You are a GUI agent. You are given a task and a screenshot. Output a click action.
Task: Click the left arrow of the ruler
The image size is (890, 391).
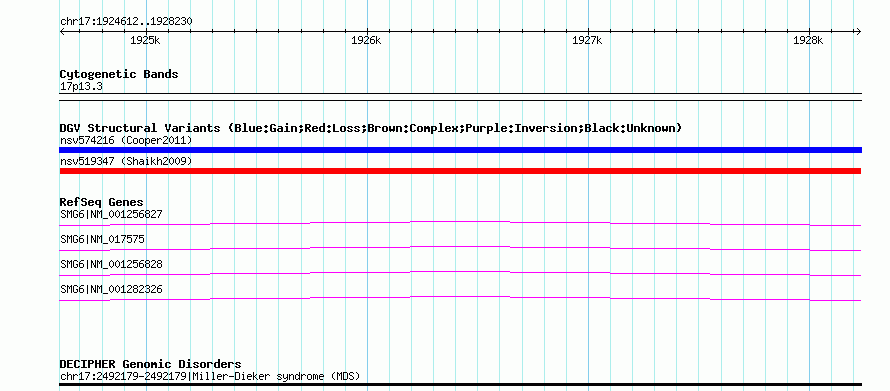[x=62, y=31]
